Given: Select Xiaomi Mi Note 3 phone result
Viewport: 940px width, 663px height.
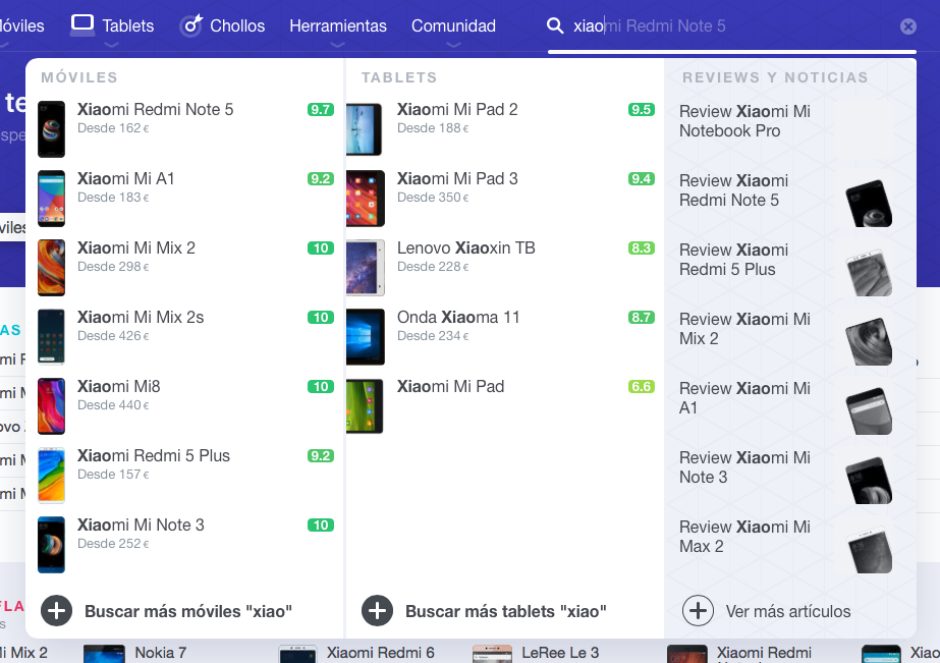Looking at the screenshot, I should (x=186, y=544).
